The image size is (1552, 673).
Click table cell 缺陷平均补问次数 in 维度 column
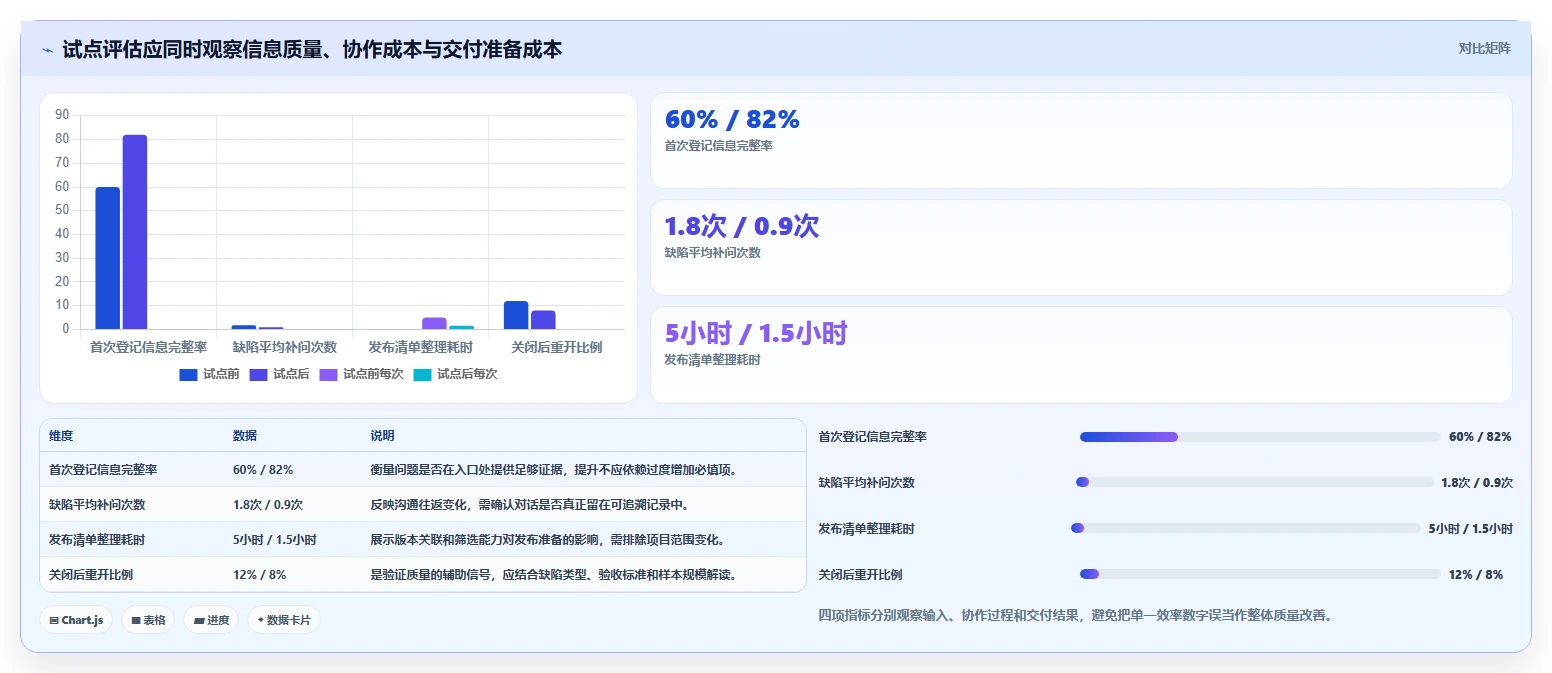(97, 505)
